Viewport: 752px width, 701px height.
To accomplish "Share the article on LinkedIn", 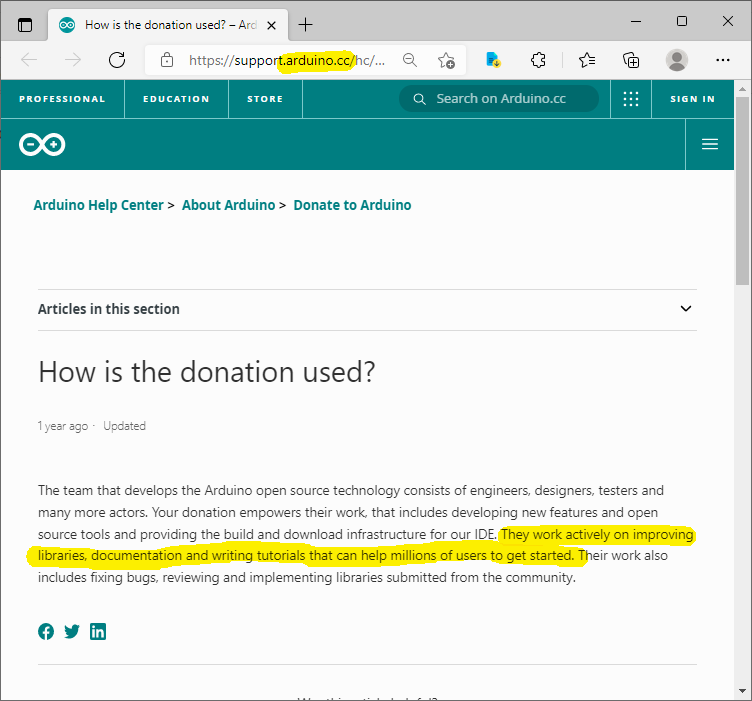I will pyautogui.click(x=98, y=631).
